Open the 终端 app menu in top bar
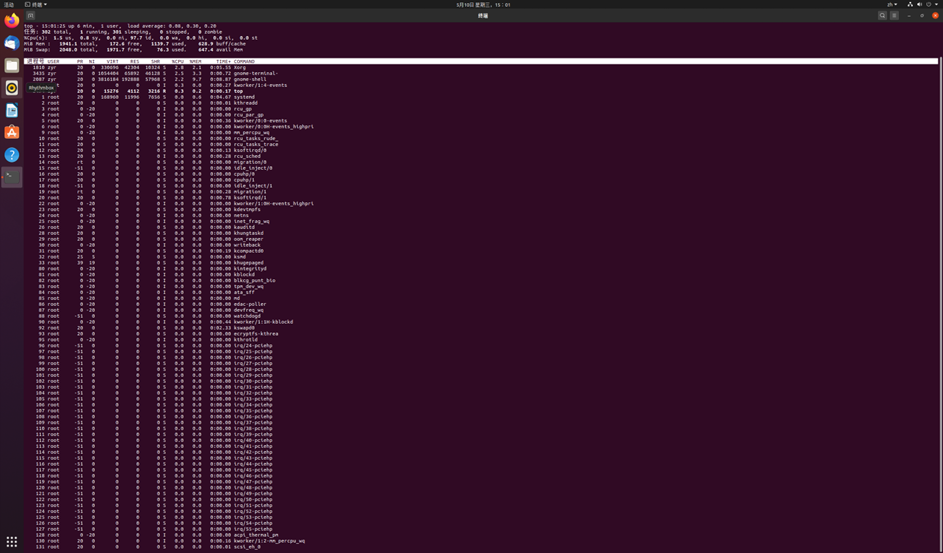The image size is (943, 553). click(x=36, y=4)
